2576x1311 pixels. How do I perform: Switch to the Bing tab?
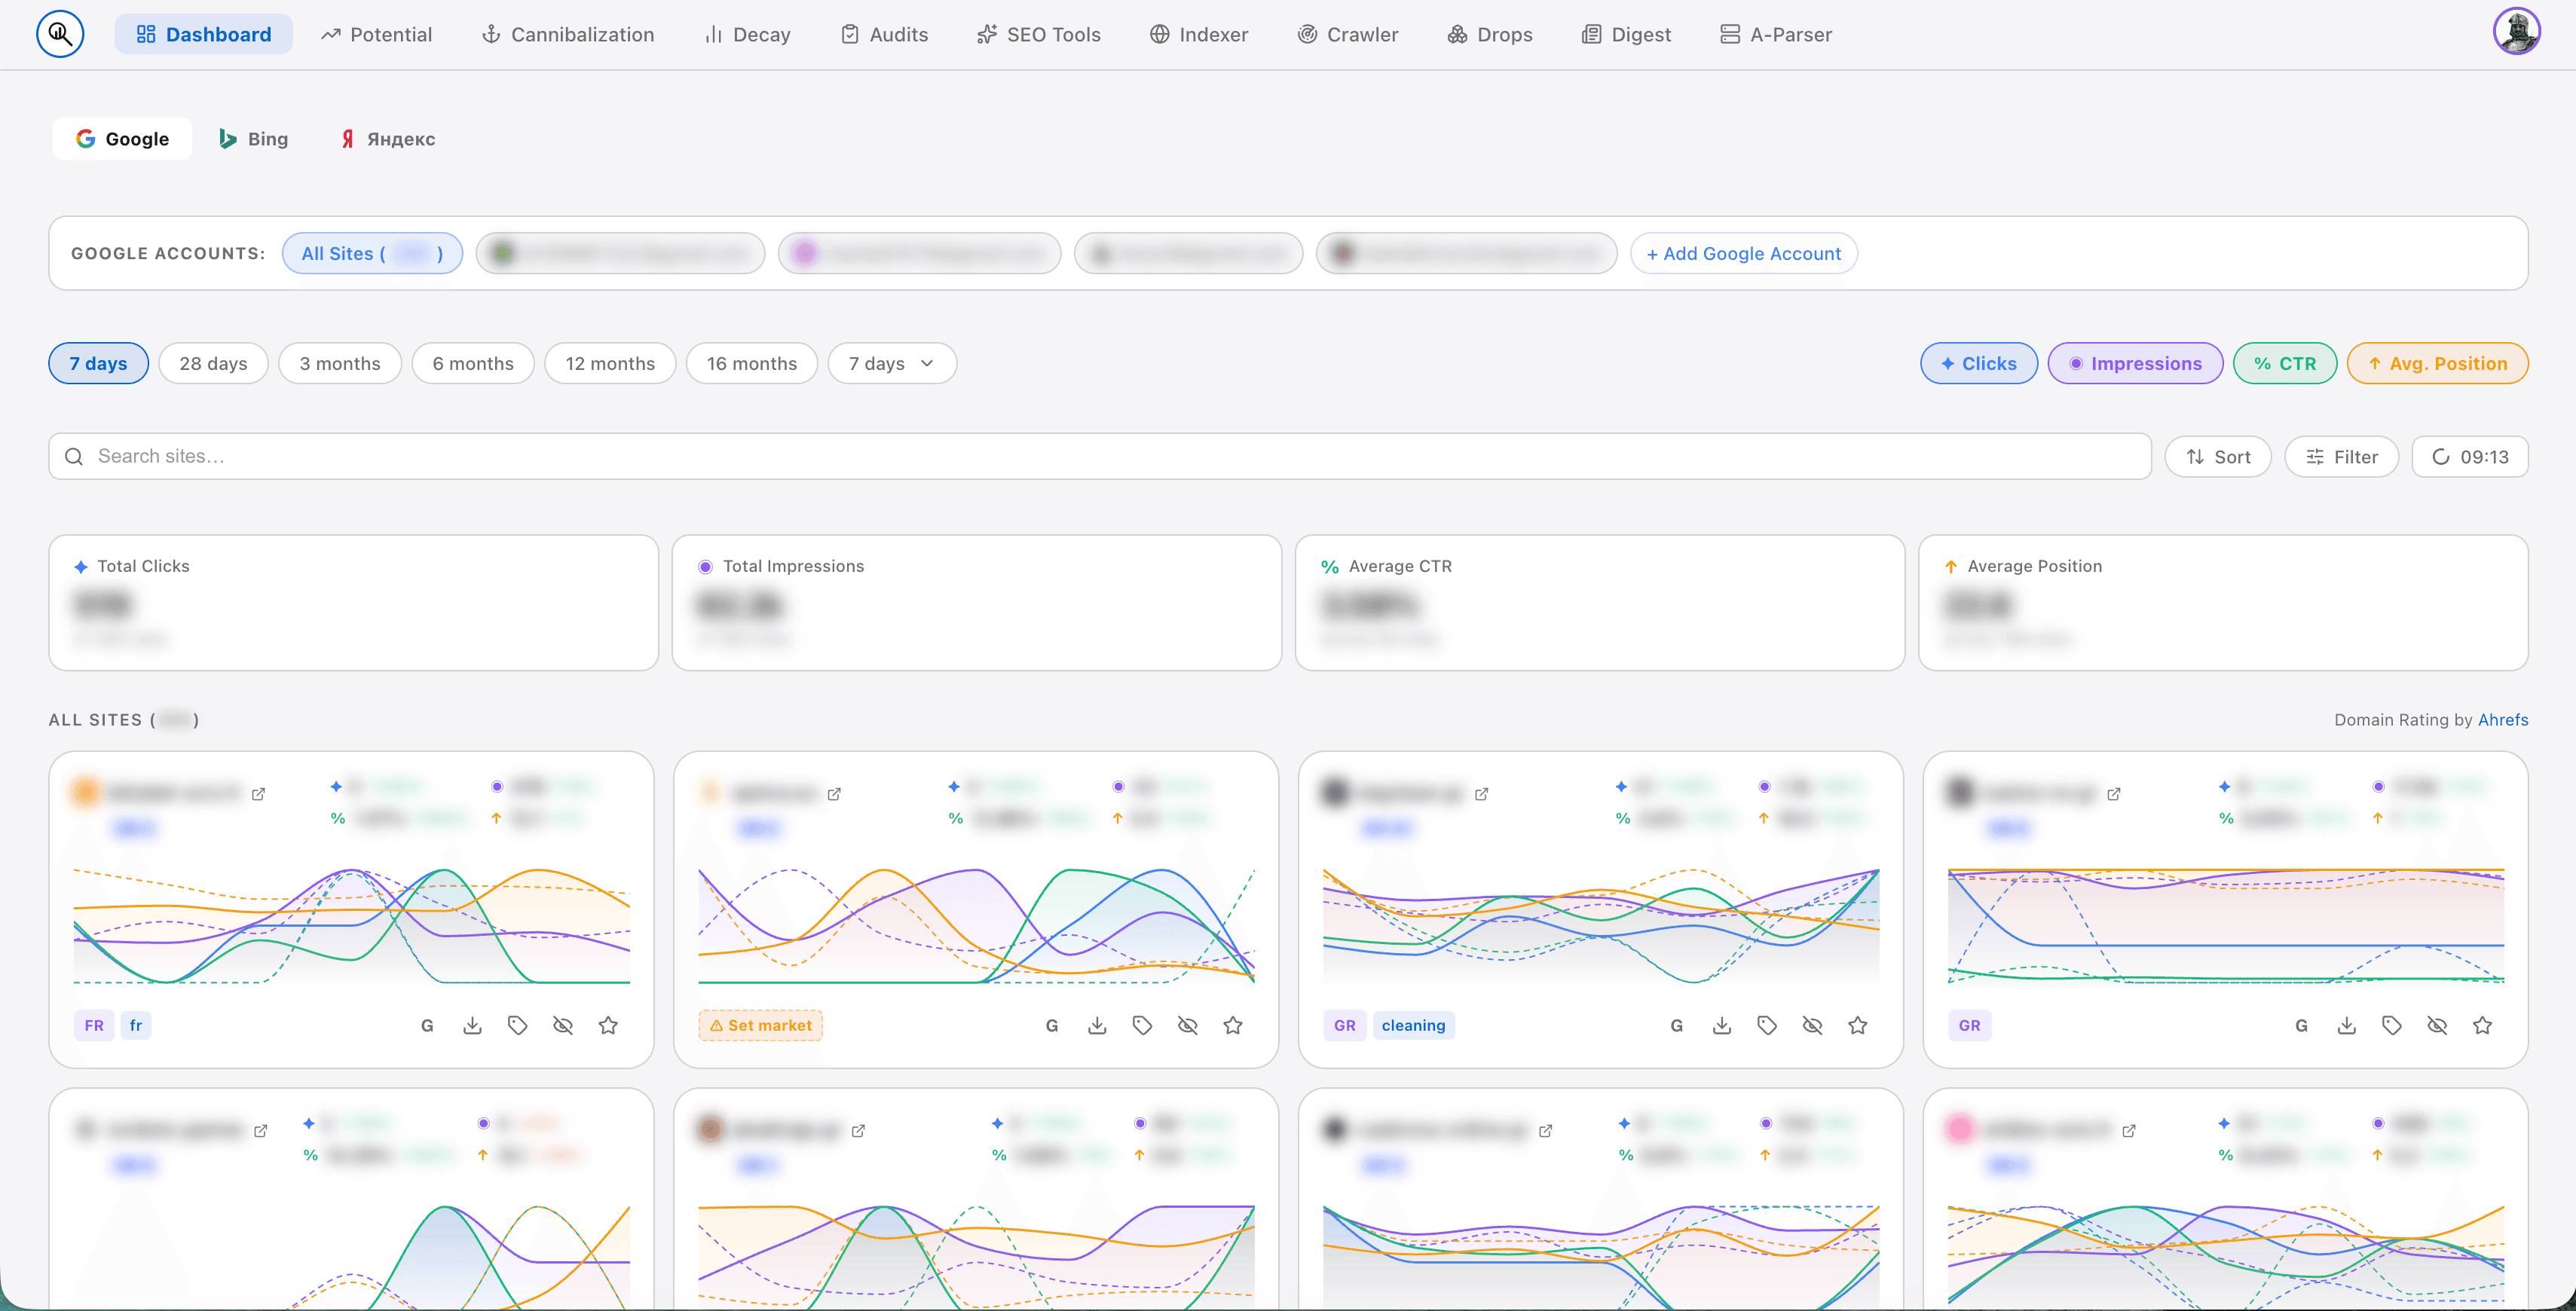coord(254,139)
